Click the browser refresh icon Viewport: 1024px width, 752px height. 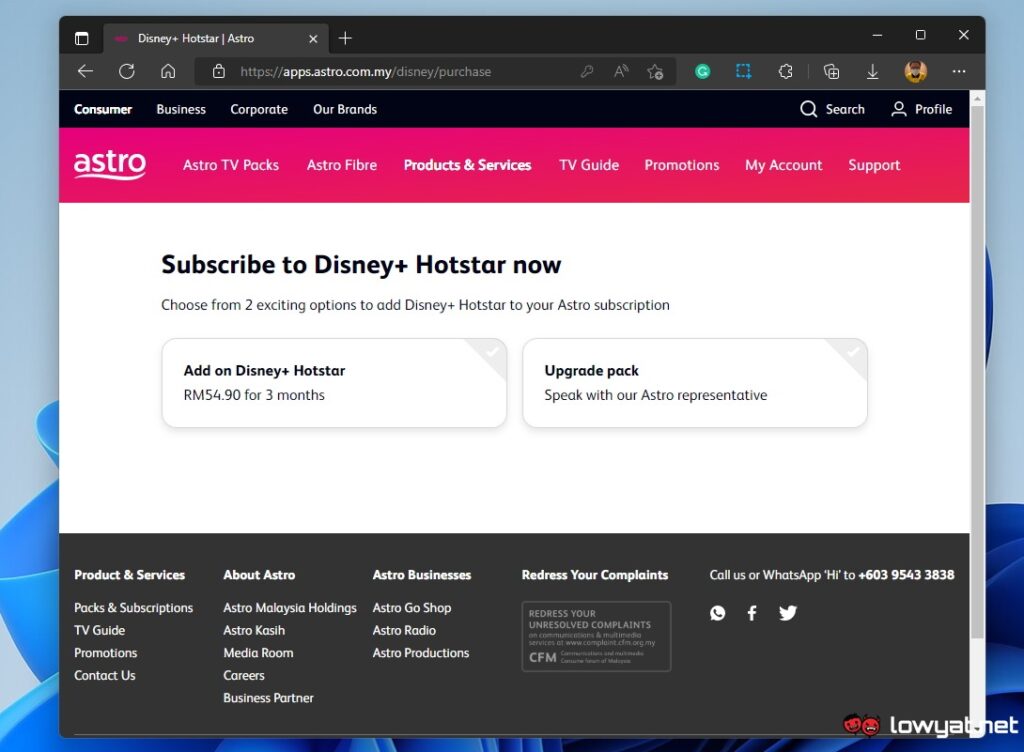(127, 71)
